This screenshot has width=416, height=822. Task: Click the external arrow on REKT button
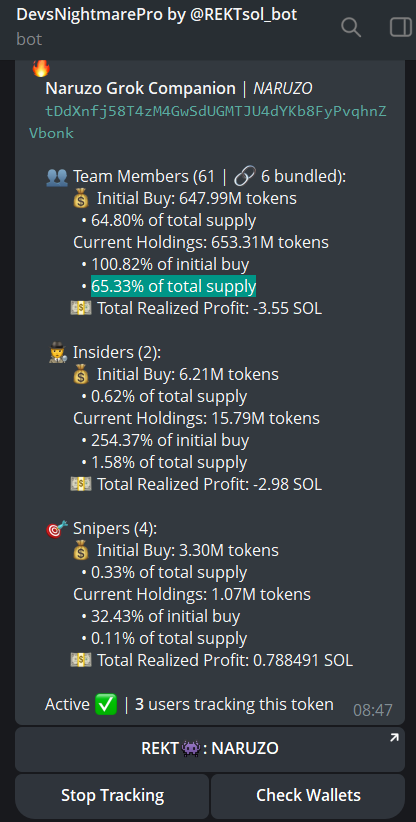point(394,738)
